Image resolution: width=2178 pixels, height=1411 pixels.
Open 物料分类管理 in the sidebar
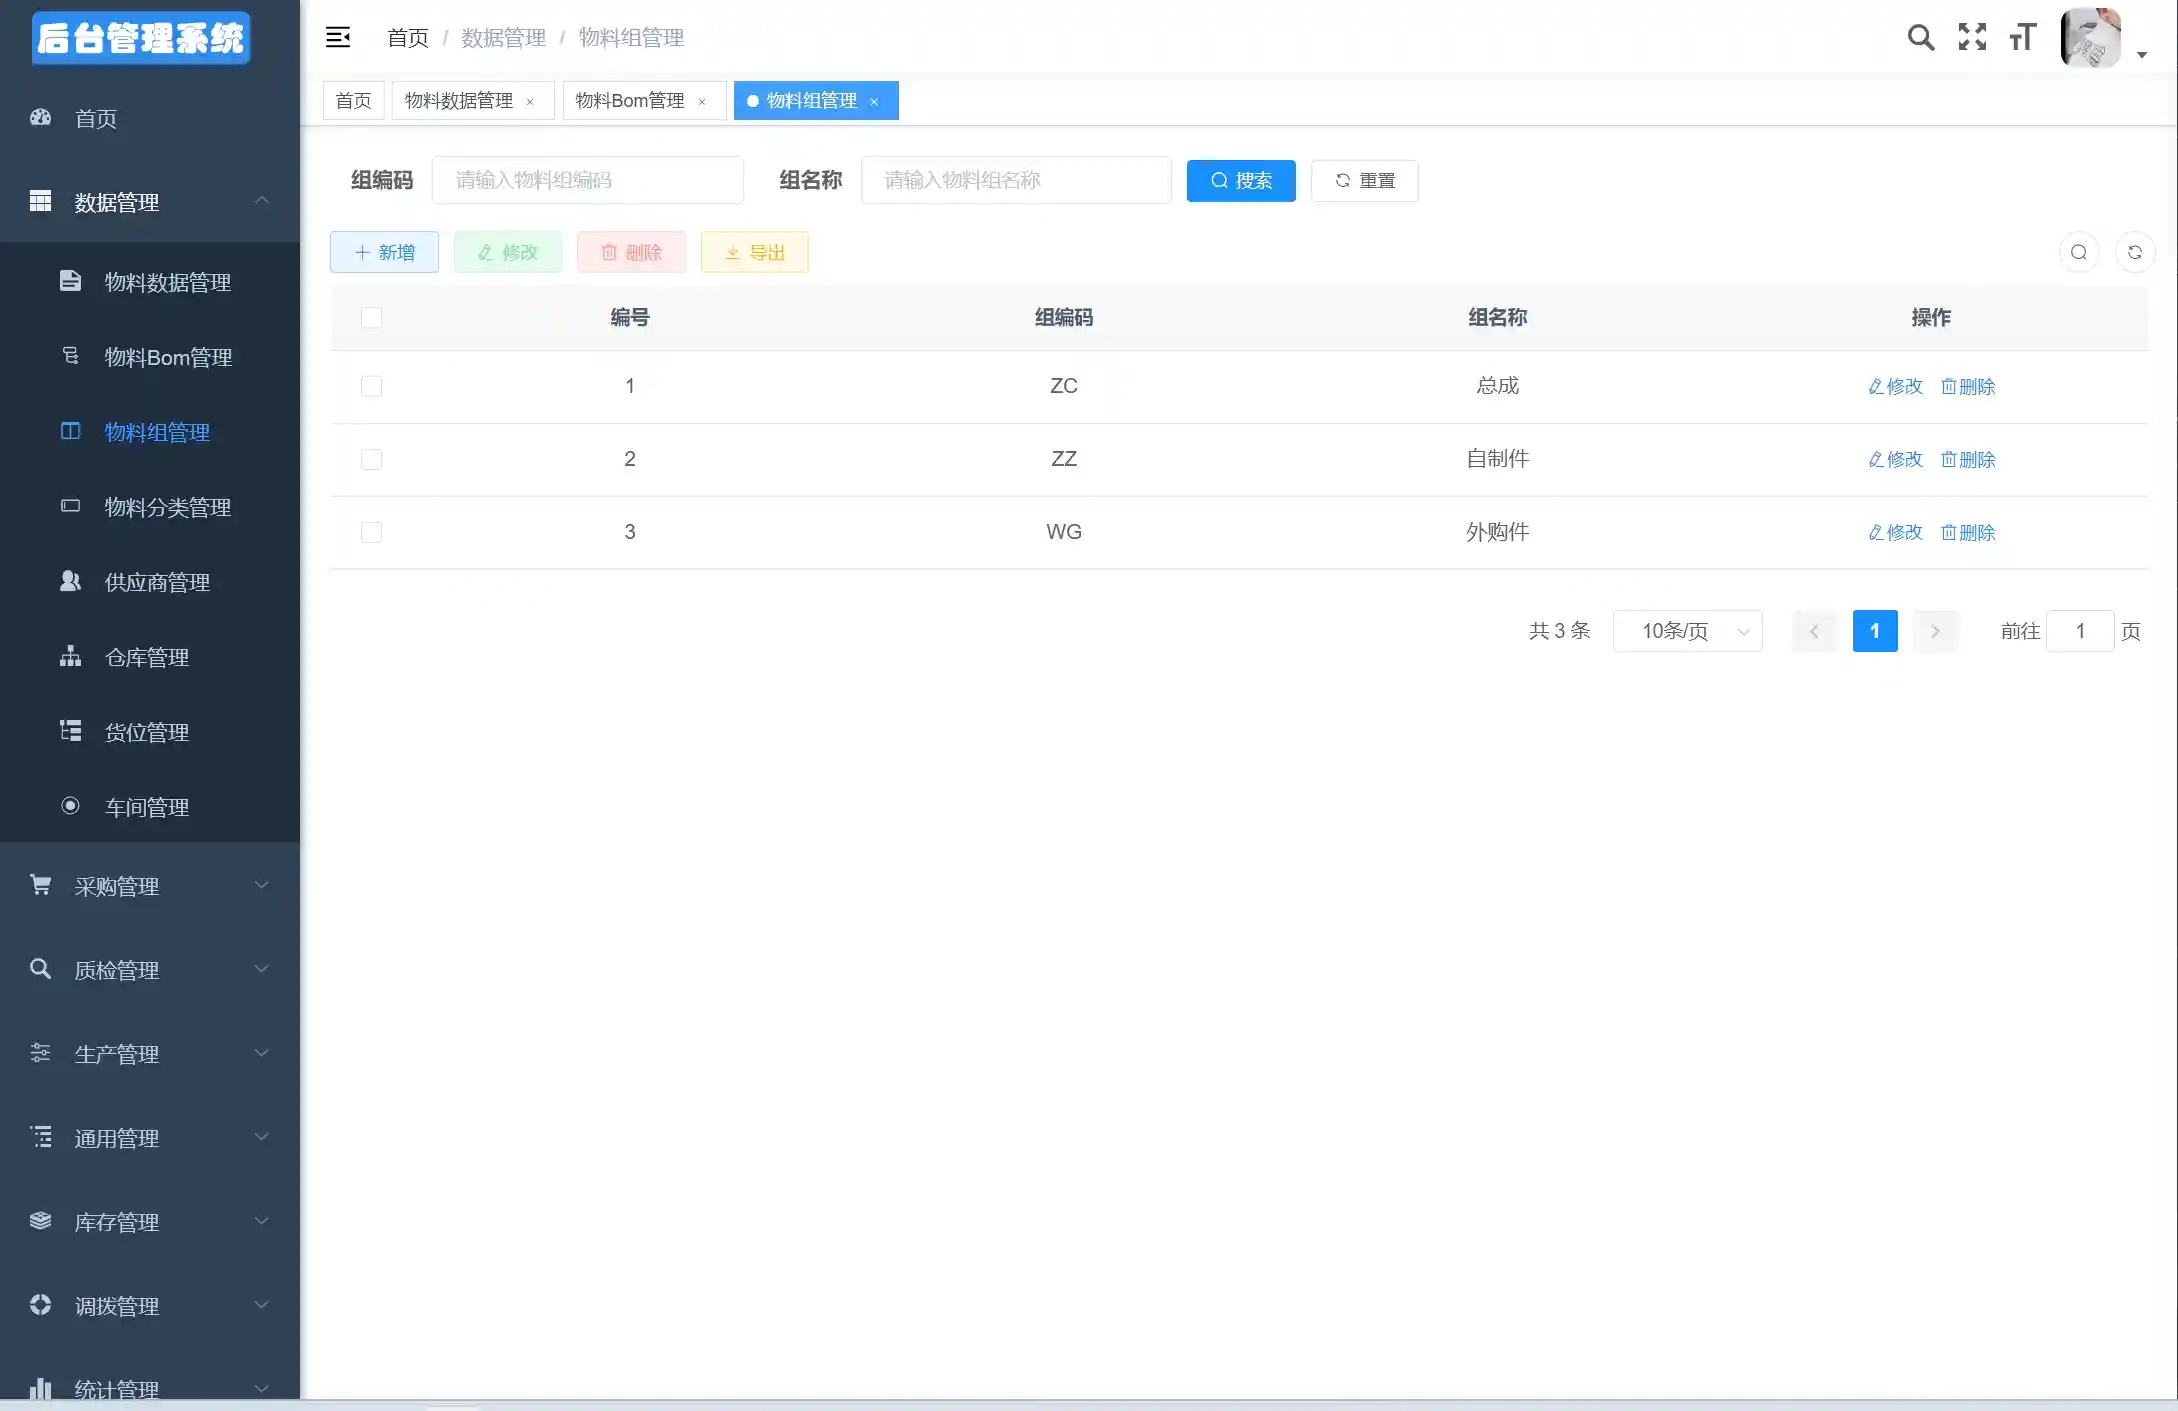tap(168, 507)
